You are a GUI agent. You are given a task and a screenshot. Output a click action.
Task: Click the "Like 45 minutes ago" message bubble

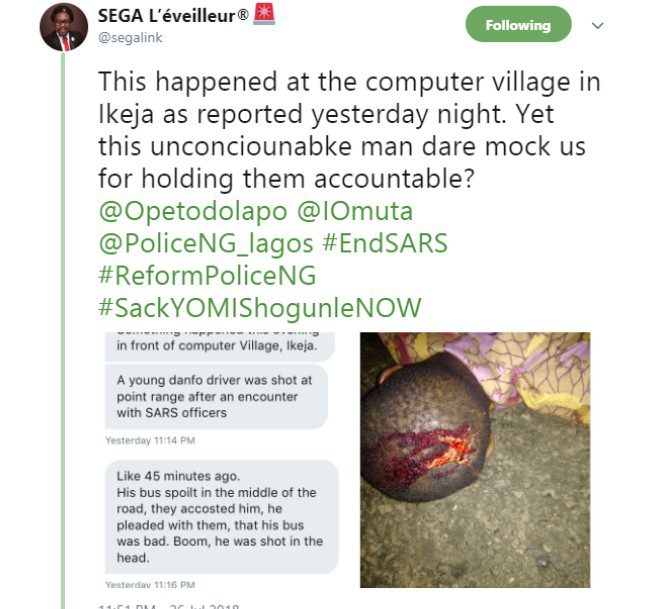coord(222,517)
